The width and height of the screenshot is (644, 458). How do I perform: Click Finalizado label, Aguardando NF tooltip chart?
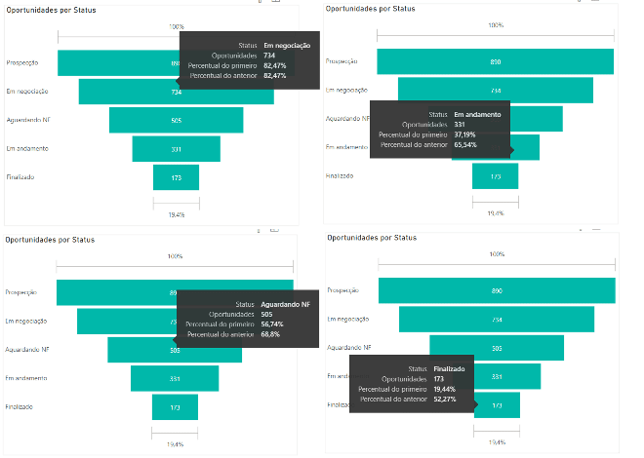click(x=19, y=407)
